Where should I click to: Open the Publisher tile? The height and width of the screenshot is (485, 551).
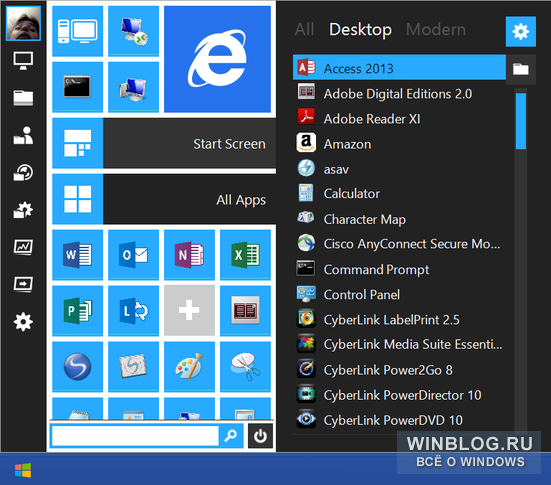(x=78, y=311)
